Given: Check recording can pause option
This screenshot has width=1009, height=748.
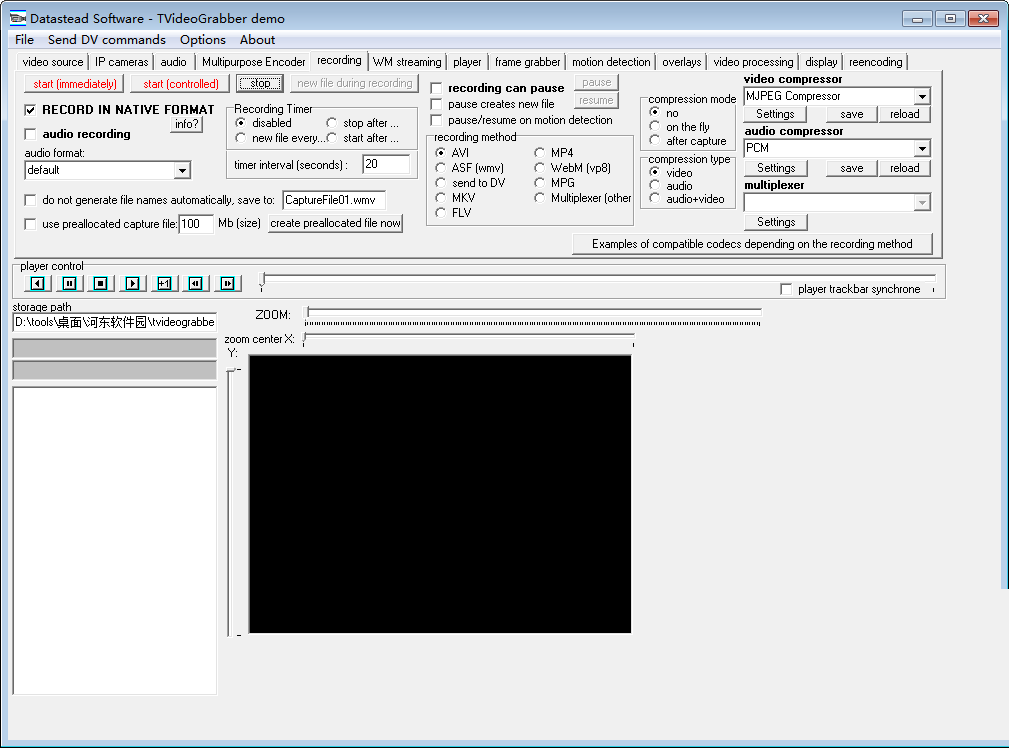Looking at the screenshot, I should point(436,88).
